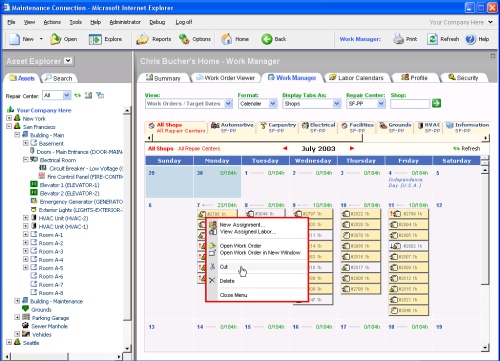Select the Grounds shop tab
Viewport: 500px width, 361px height.
point(395,127)
